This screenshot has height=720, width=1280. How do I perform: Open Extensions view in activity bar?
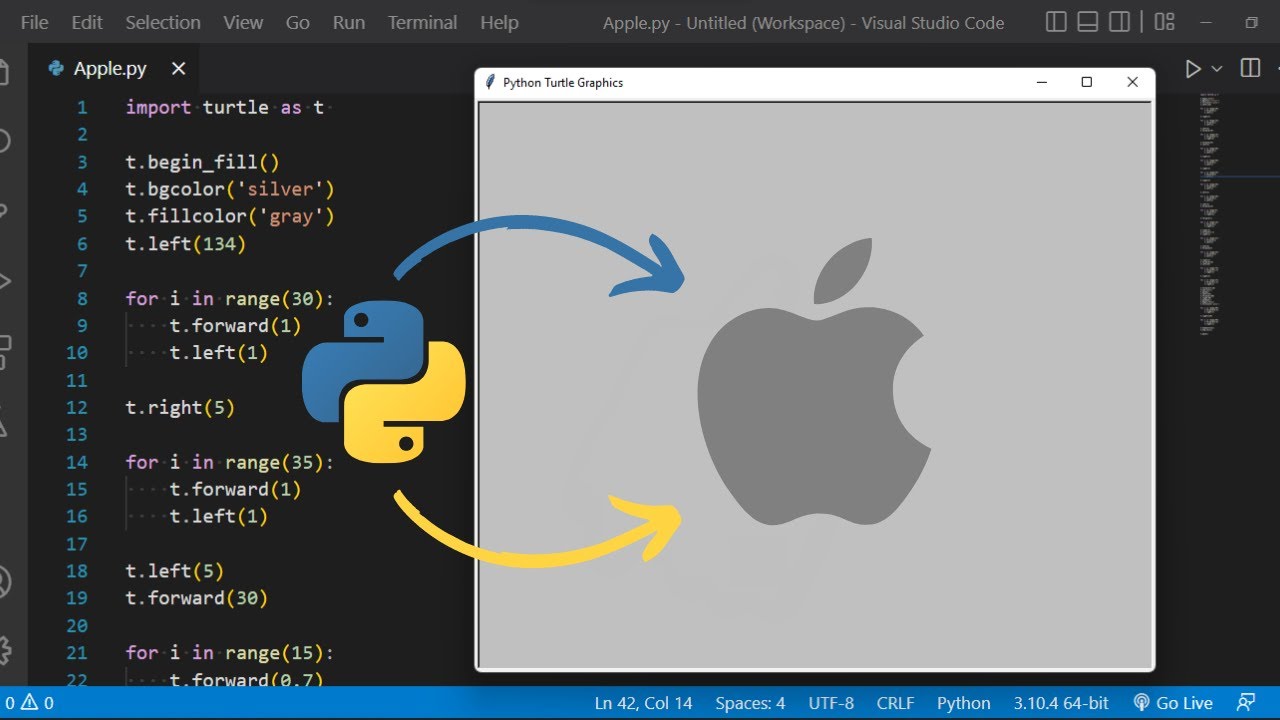click(4, 351)
